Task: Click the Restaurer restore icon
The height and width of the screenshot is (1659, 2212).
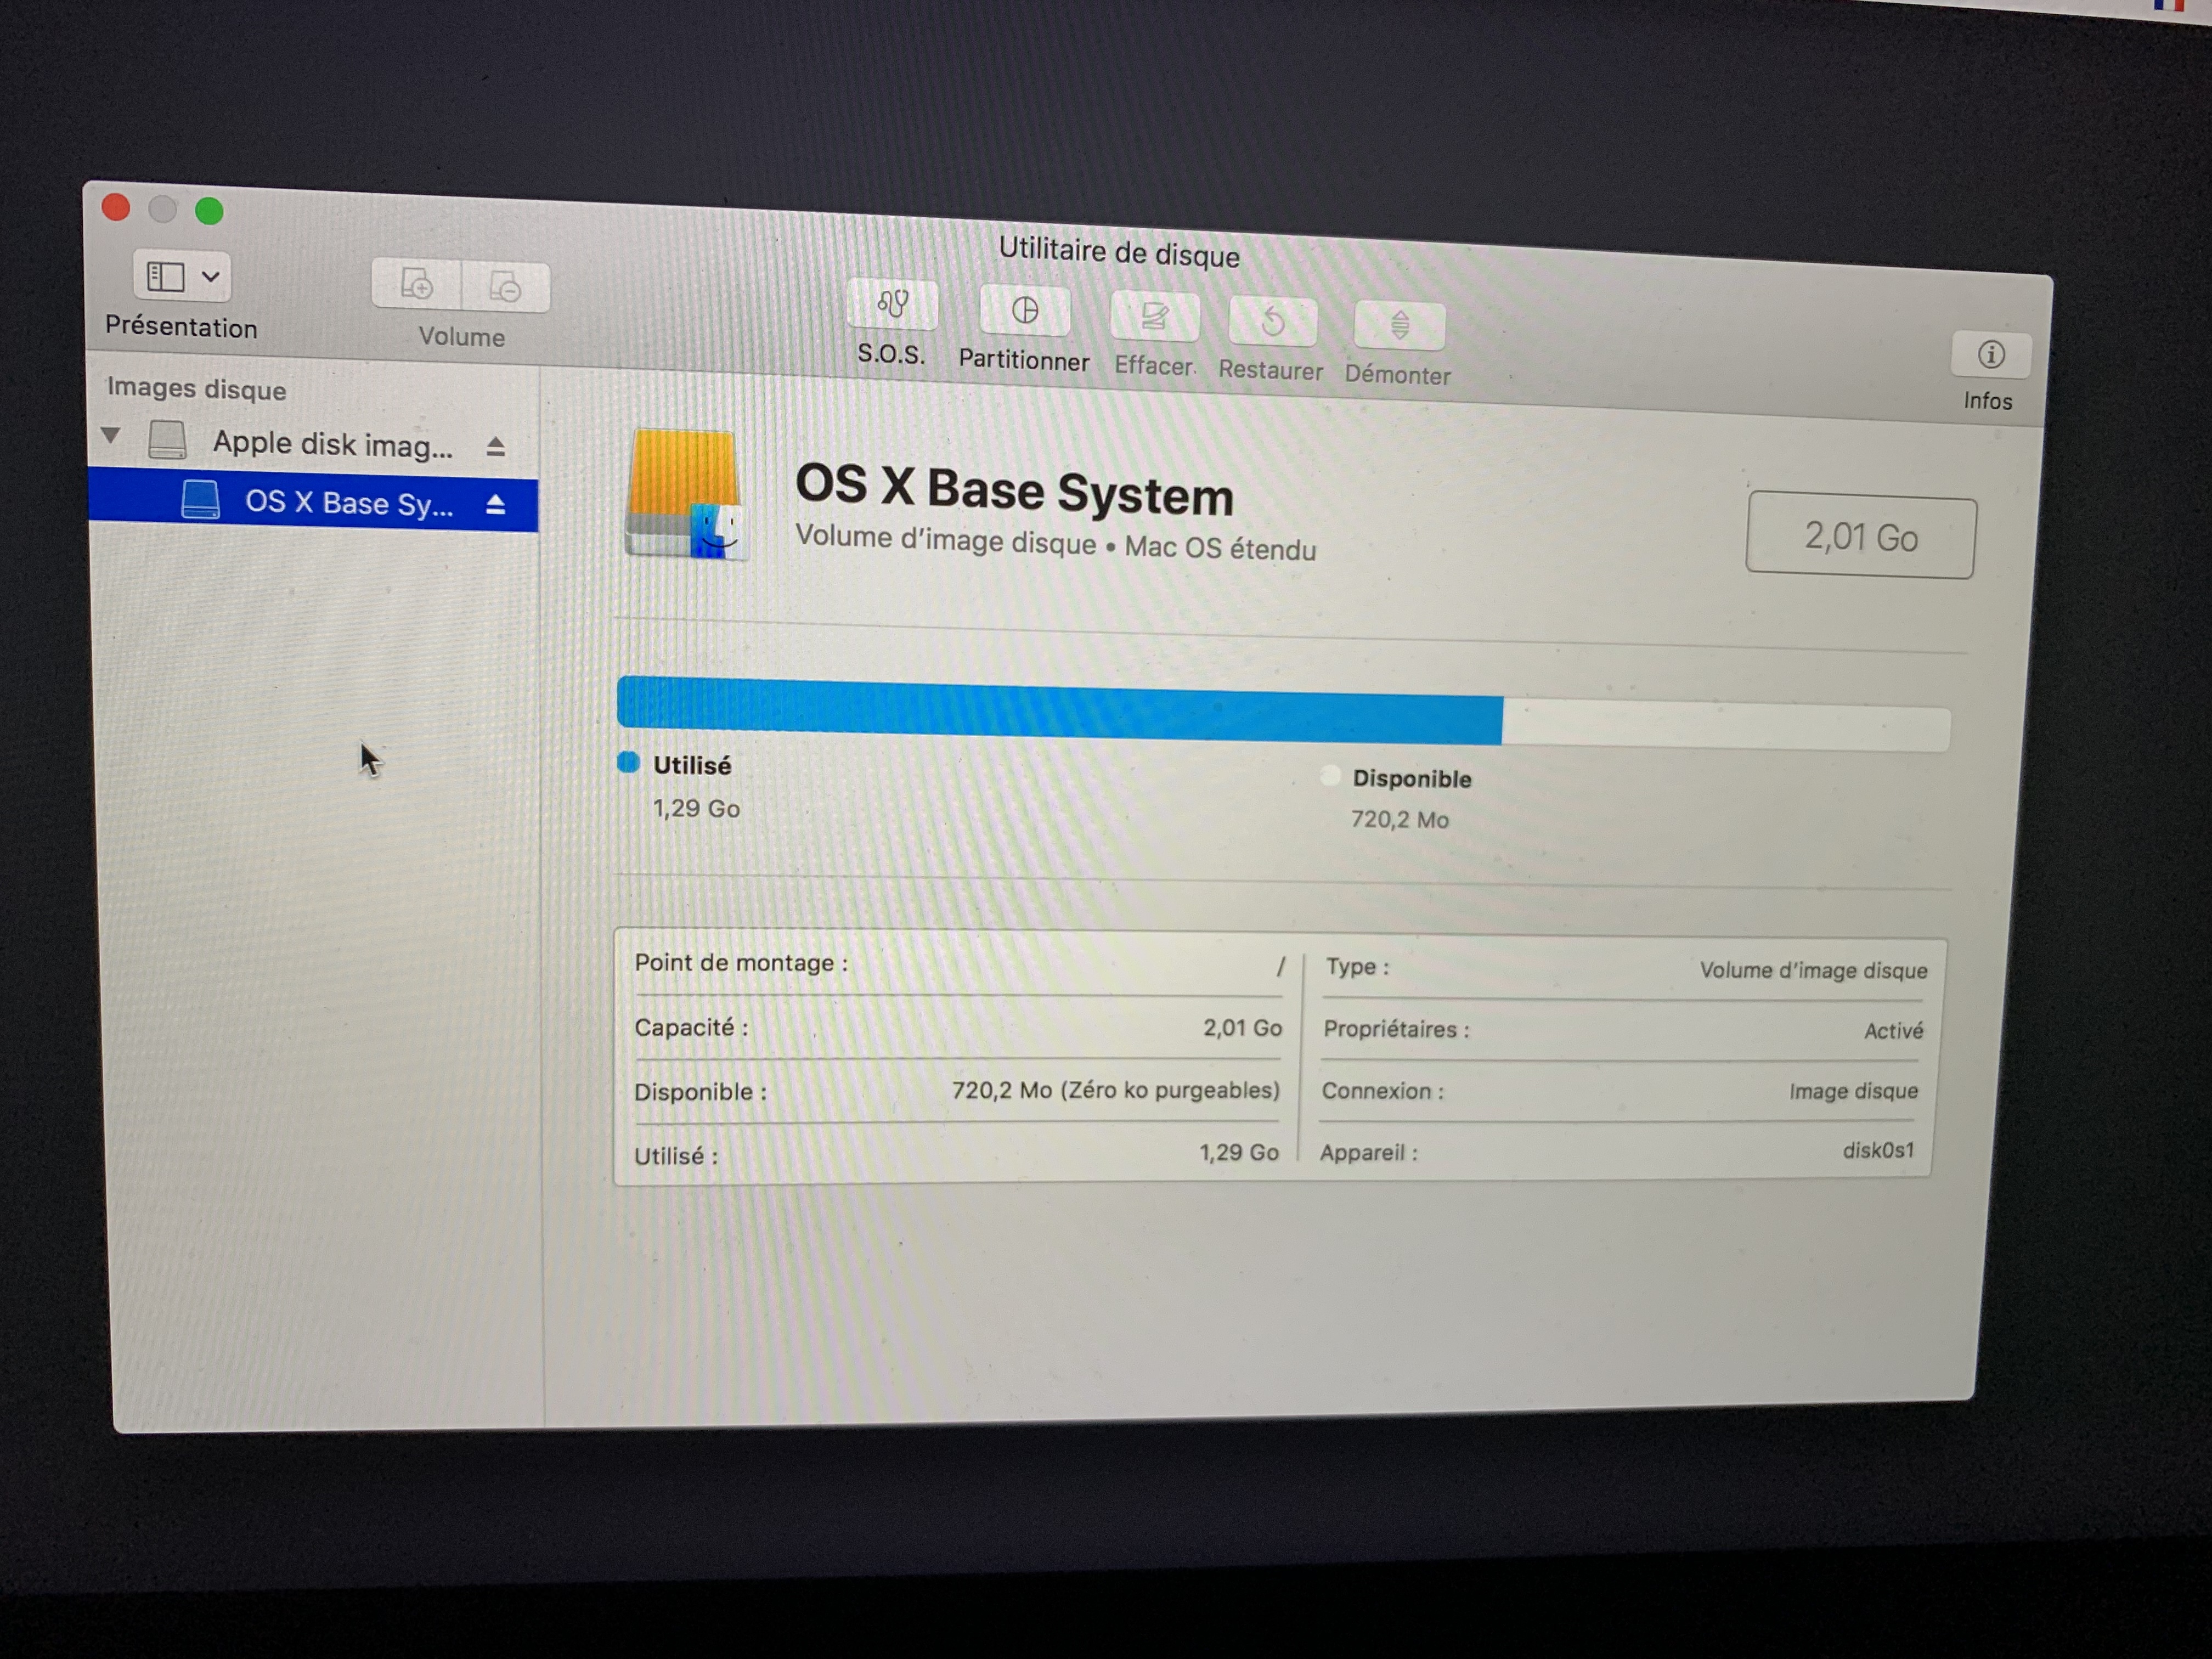Action: (x=1273, y=322)
